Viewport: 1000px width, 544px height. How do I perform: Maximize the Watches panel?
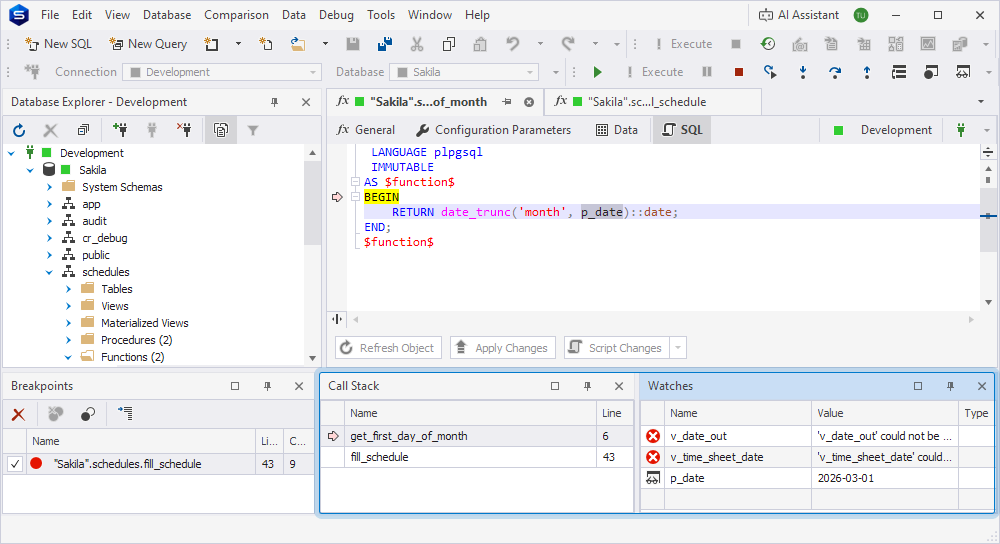918,386
